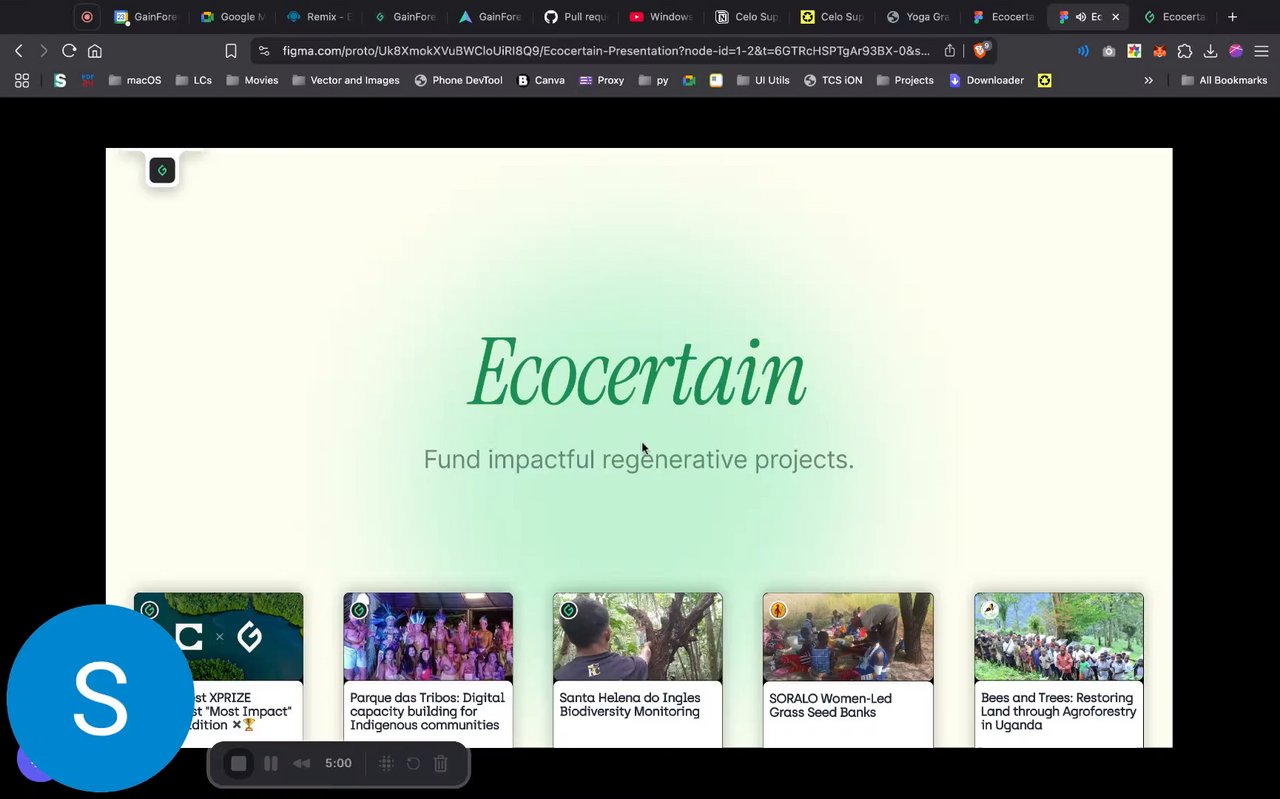This screenshot has height=799, width=1280.
Task: Open the Proxy bookmark
Action: point(601,80)
